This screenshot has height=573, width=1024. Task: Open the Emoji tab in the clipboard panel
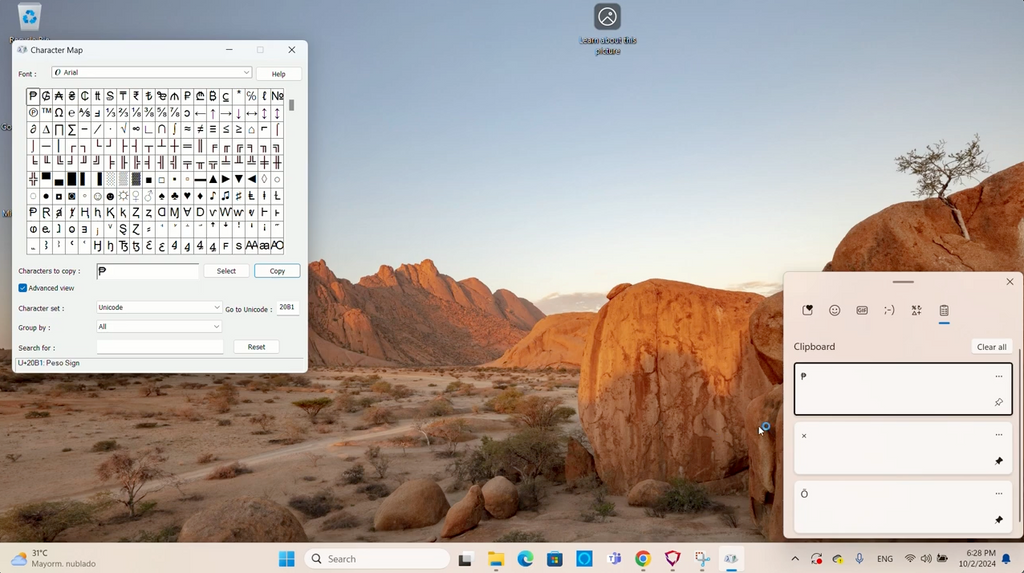pyautogui.click(x=834, y=311)
